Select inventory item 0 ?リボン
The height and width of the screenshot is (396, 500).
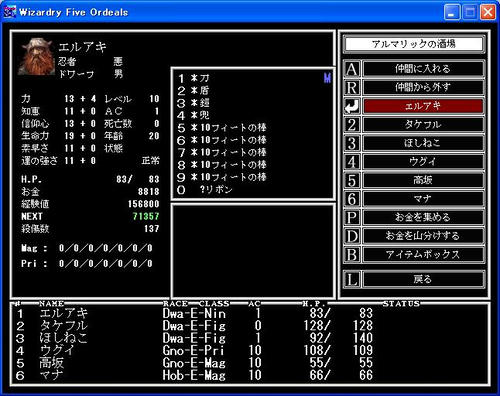pos(205,190)
